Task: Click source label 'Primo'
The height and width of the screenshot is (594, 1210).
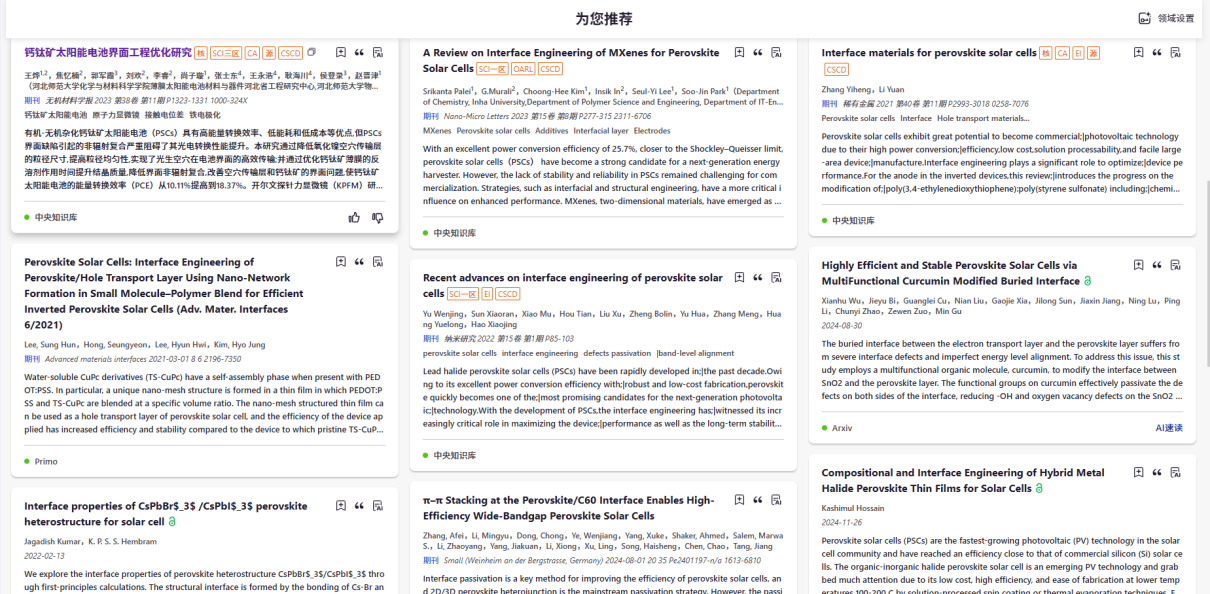Action: click(46, 462)
